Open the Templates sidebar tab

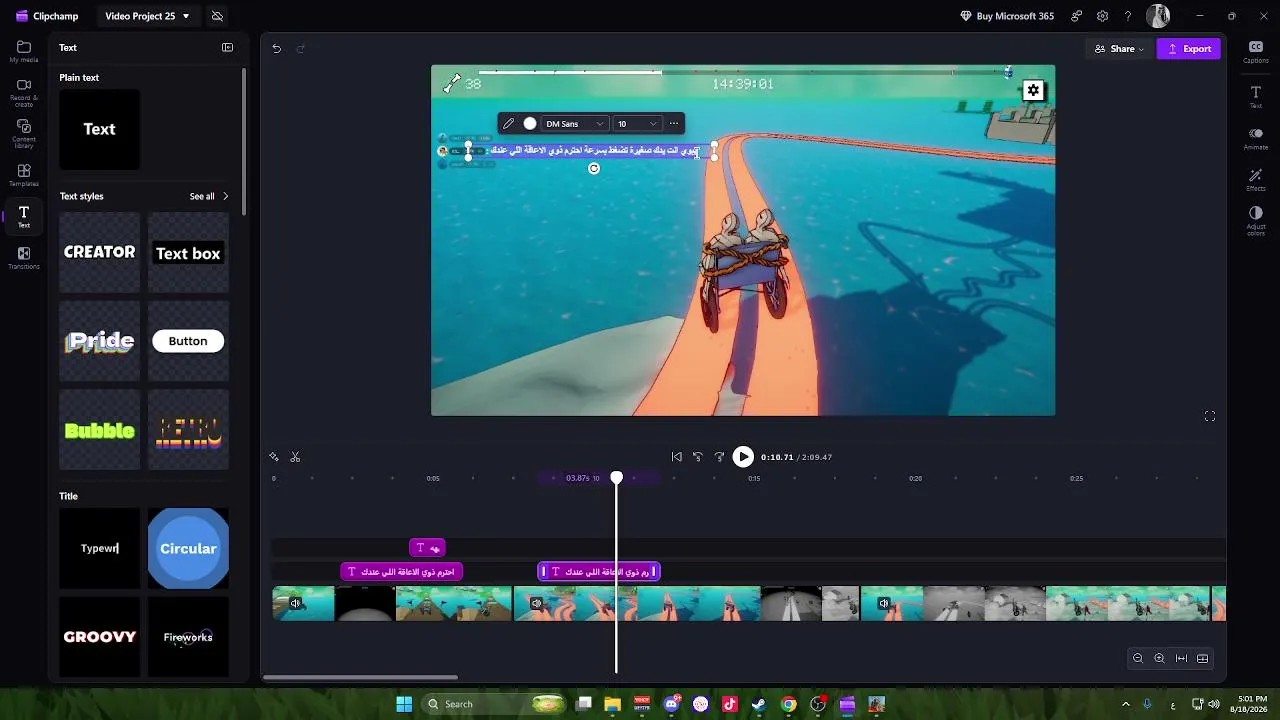coord(24,176)
